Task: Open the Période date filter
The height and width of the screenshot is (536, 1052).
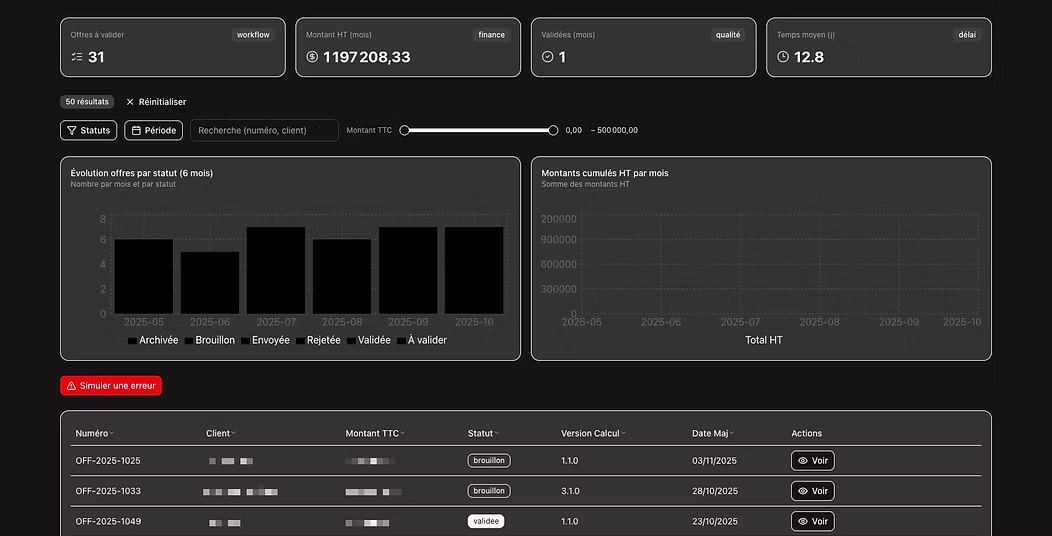Action: pyautogui.click(x=153, y=130)
